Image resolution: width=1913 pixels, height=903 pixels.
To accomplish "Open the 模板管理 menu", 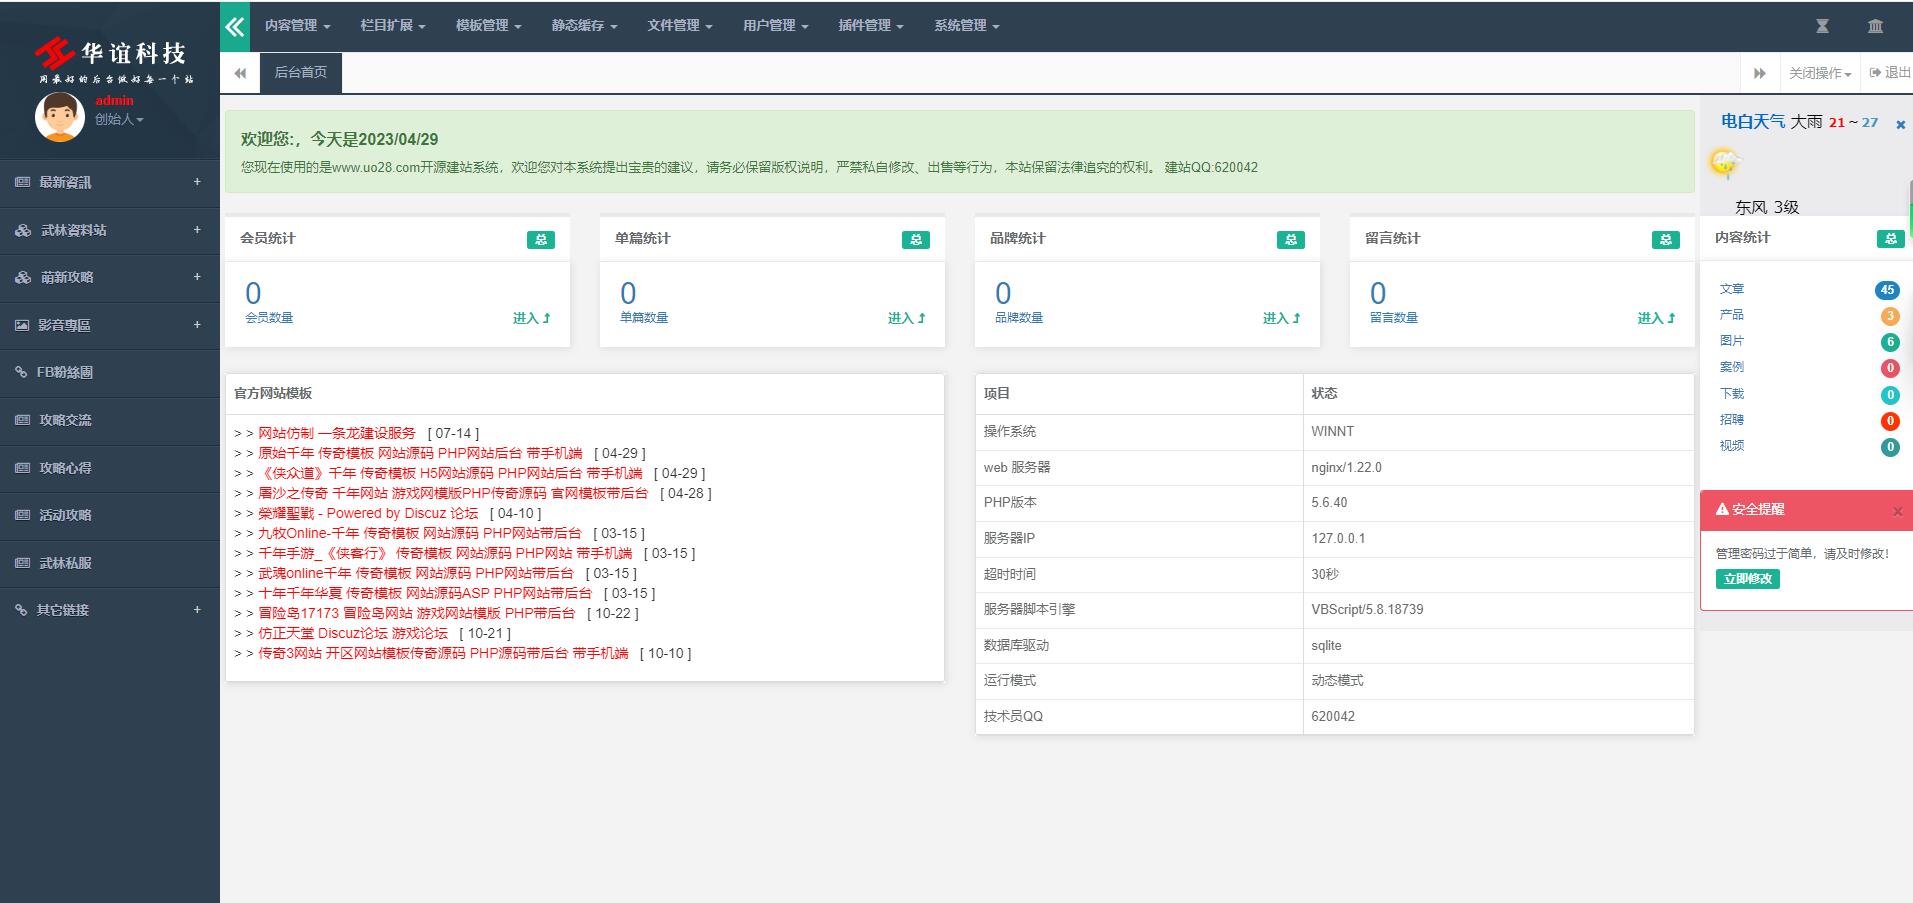I will coord(488,26).
